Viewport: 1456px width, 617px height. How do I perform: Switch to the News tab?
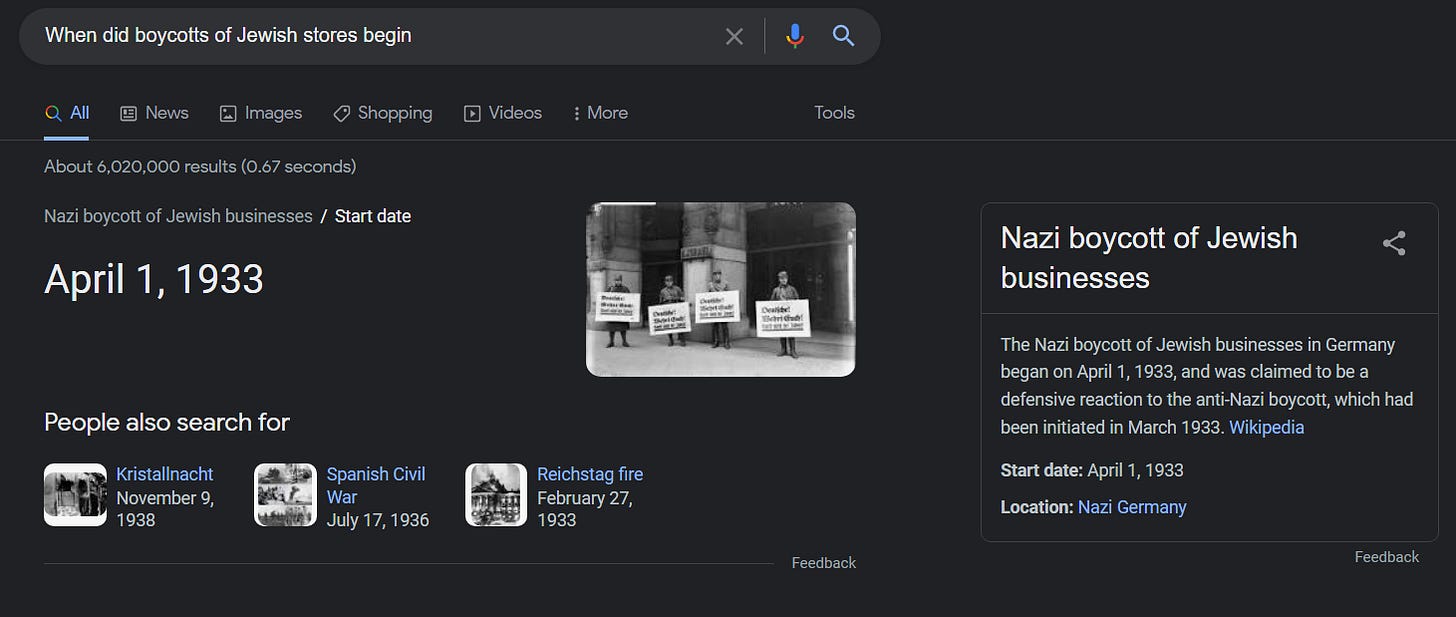click(154, 113)
